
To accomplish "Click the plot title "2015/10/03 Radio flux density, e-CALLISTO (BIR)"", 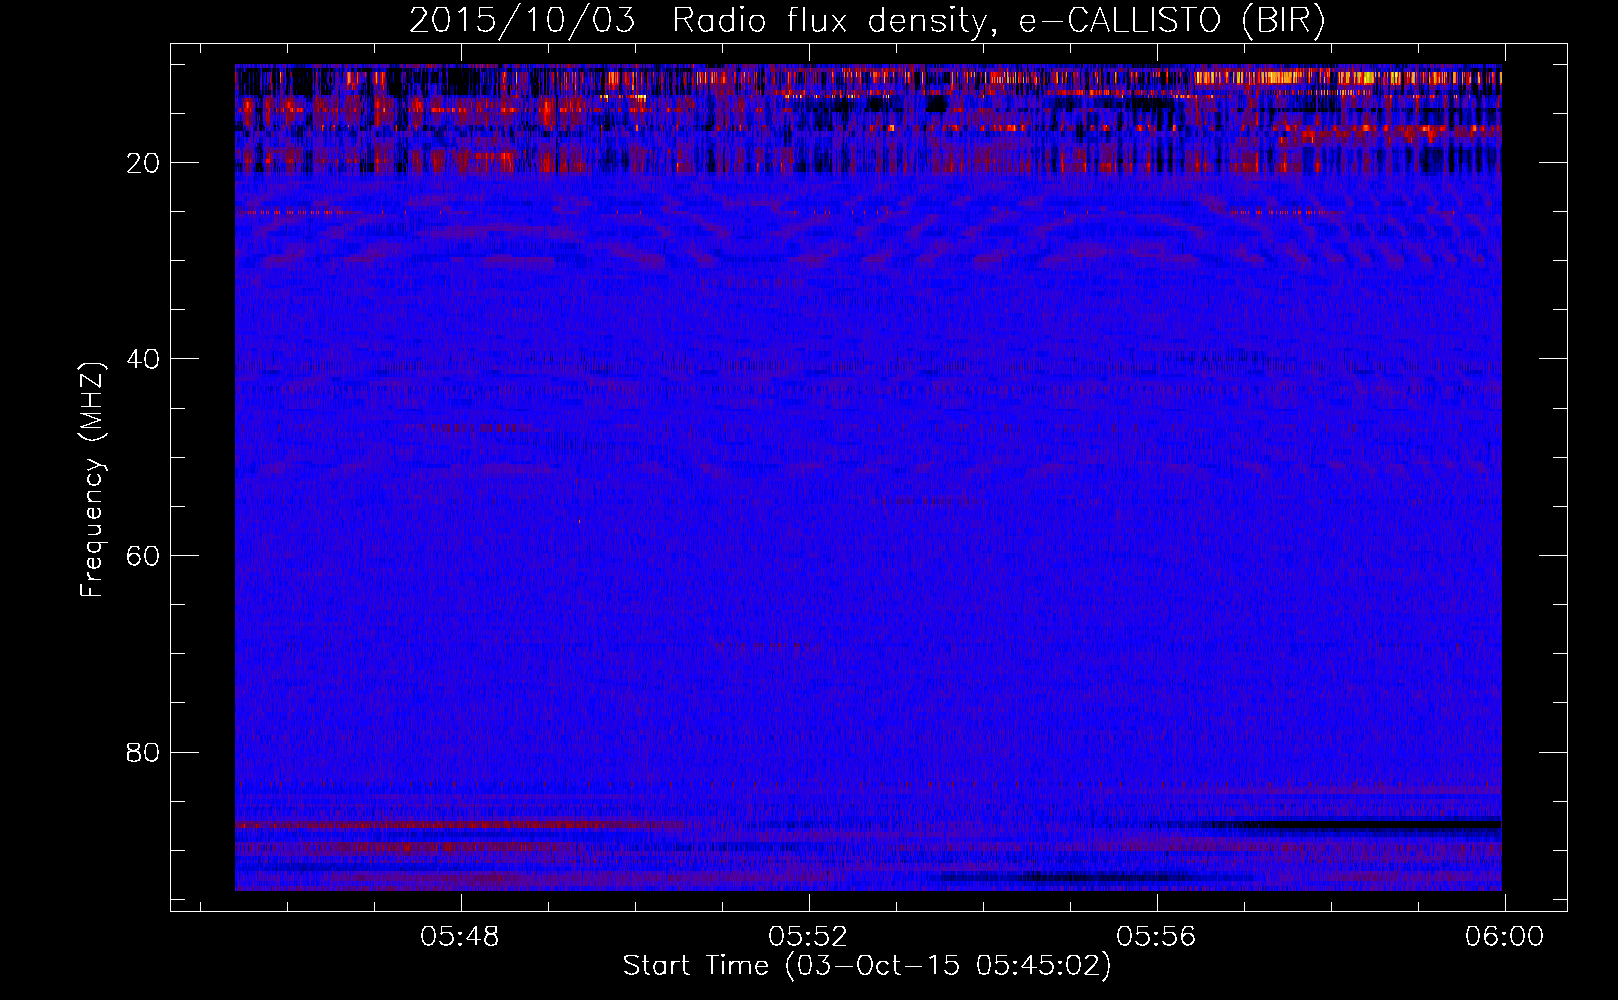I will click(x=867, y=20).
